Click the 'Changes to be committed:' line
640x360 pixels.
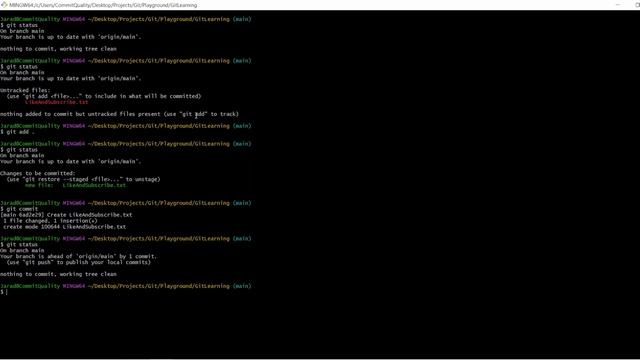click(x=38, y=173)
